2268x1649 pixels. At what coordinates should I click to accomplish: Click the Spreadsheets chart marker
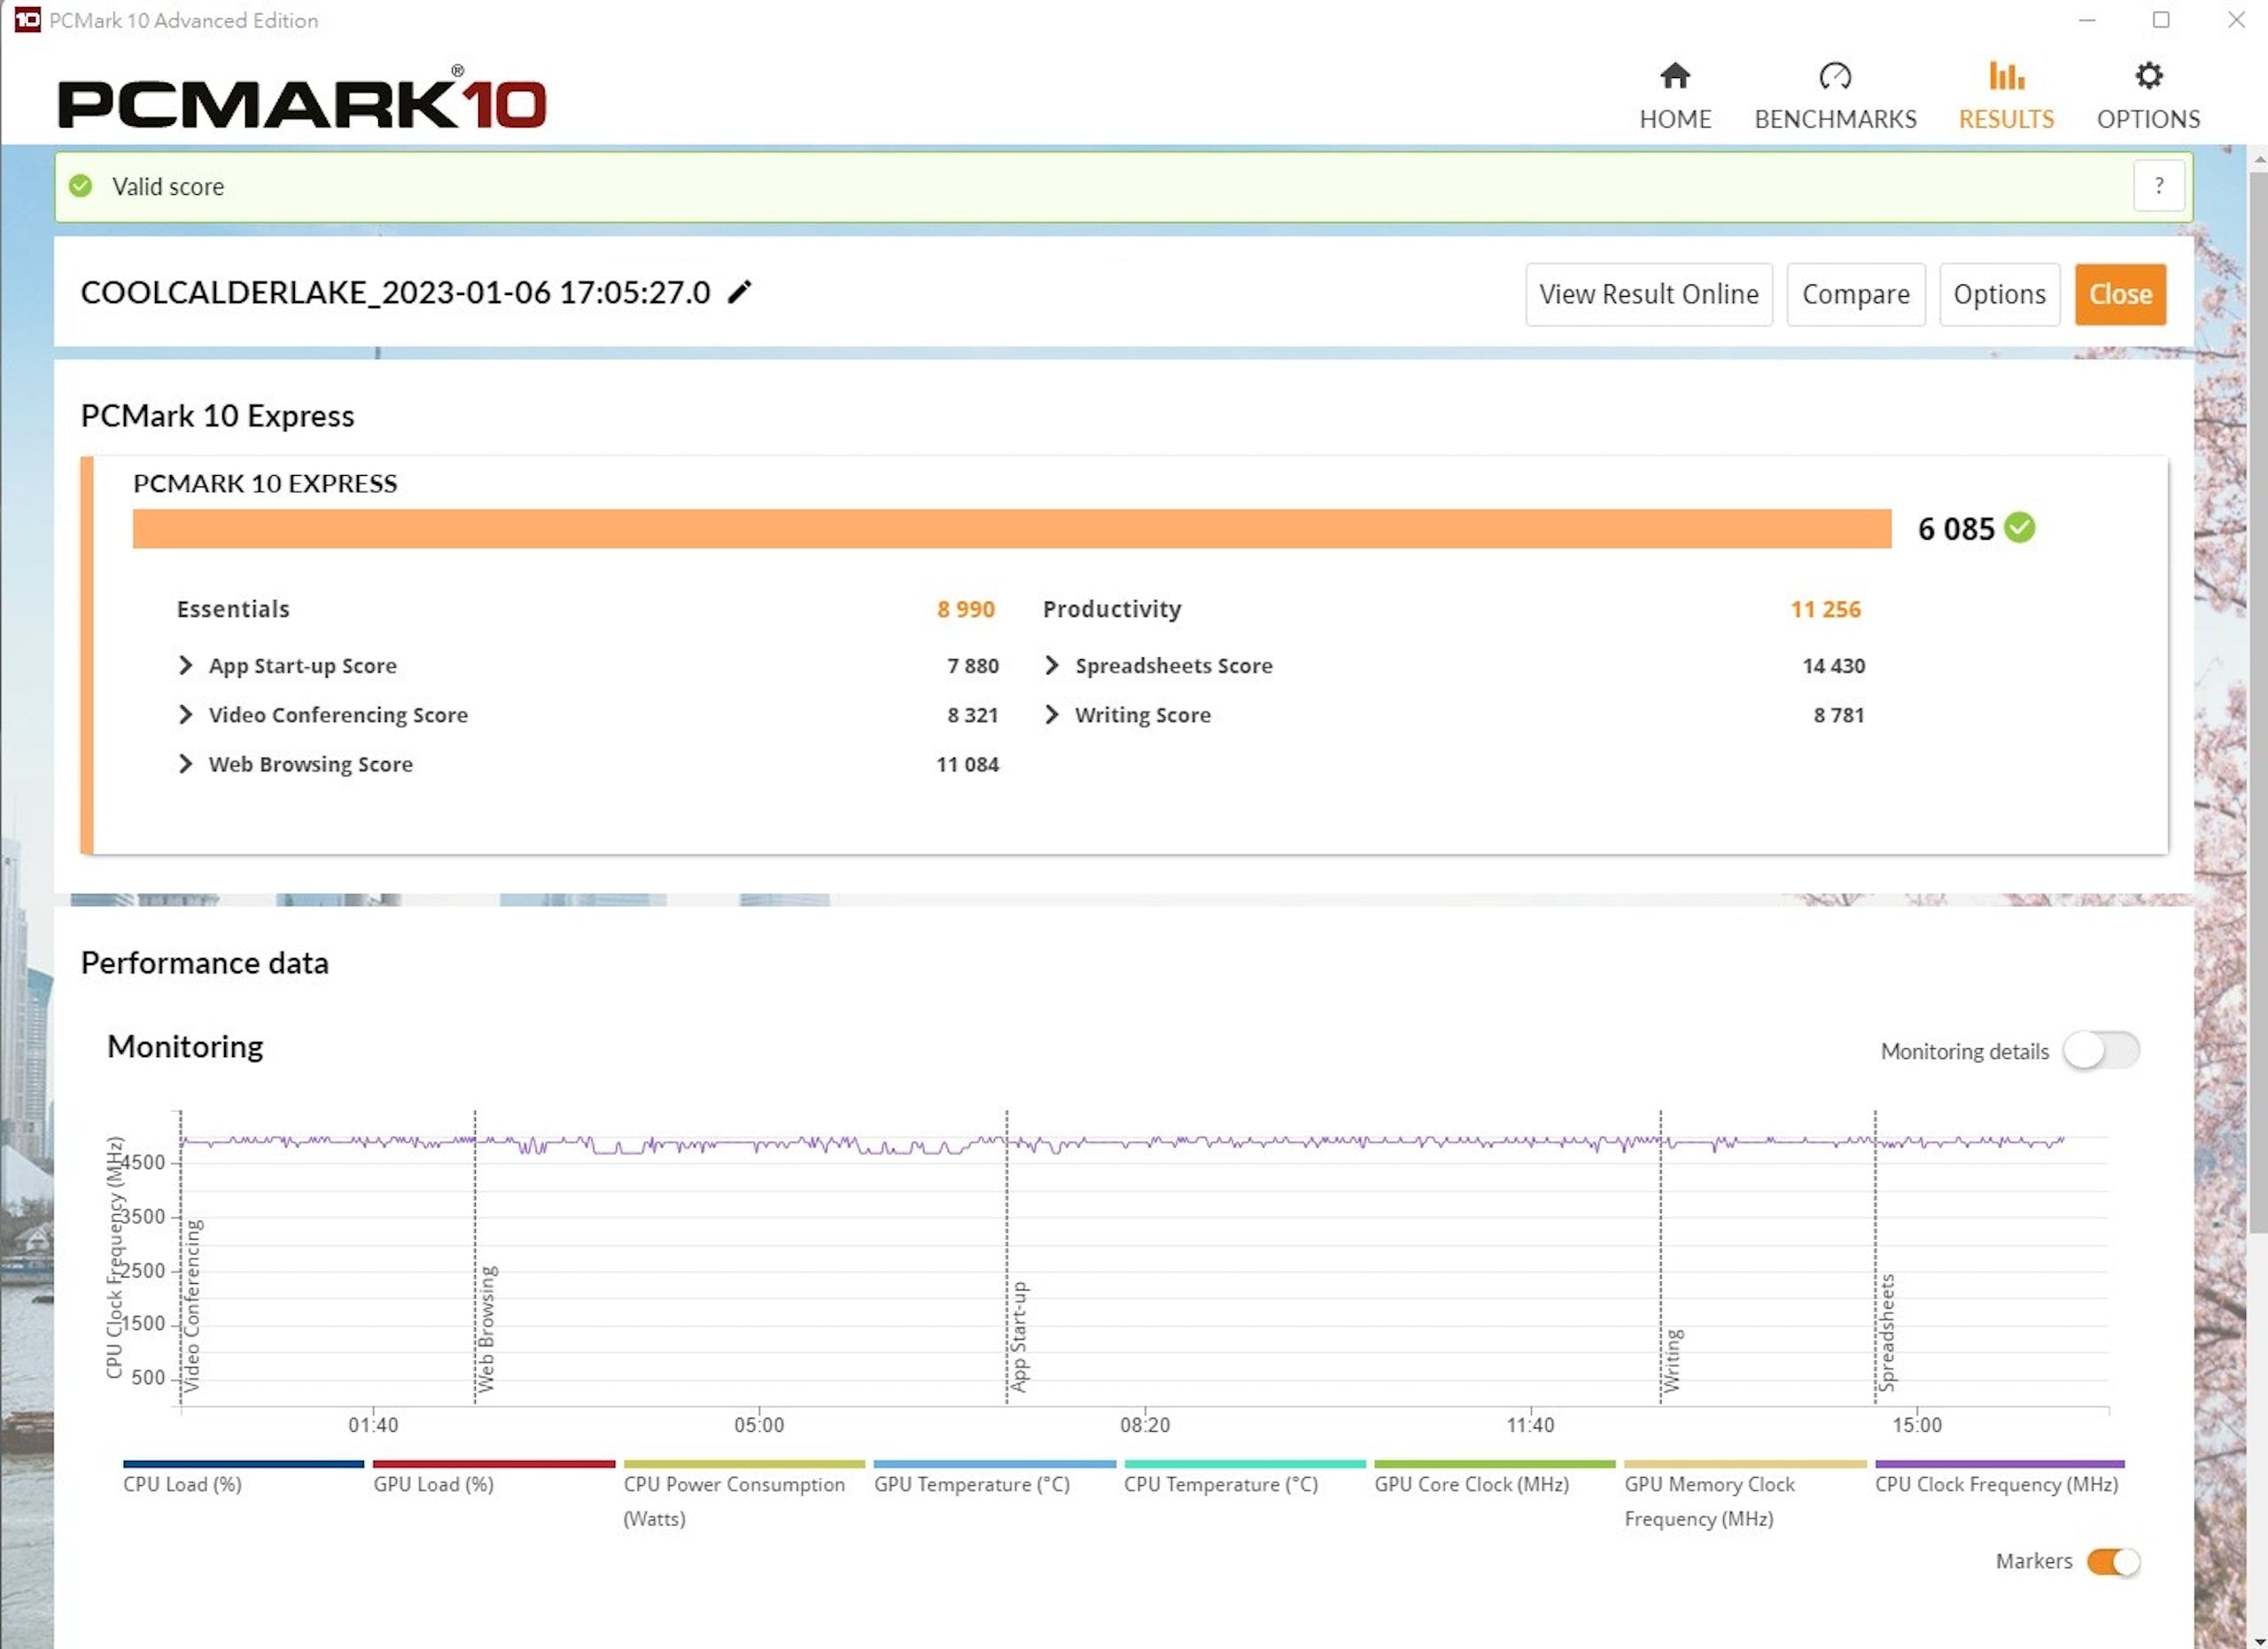(1887, 1332)
